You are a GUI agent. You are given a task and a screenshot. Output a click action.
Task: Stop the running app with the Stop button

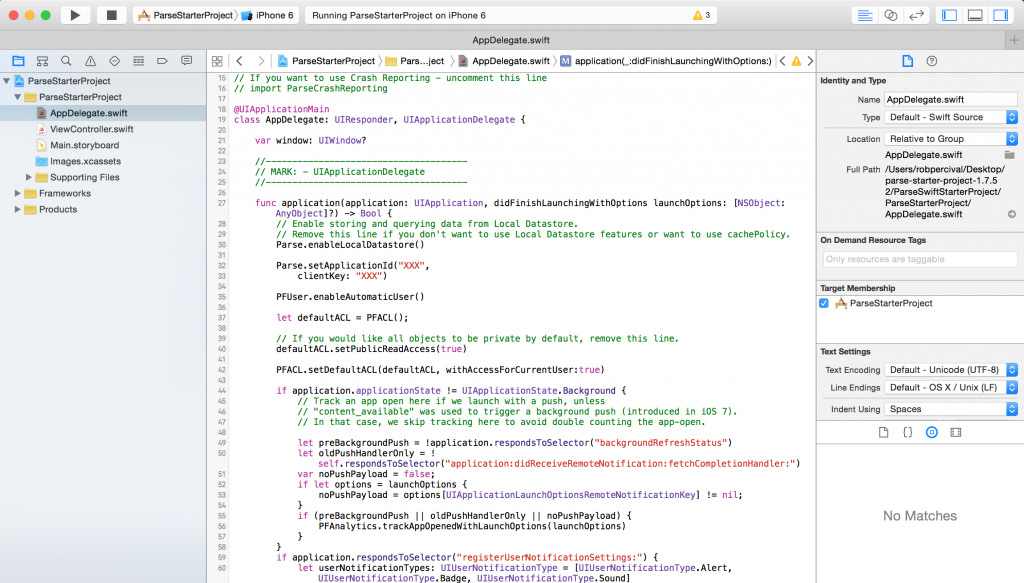(x=110, y=14)
